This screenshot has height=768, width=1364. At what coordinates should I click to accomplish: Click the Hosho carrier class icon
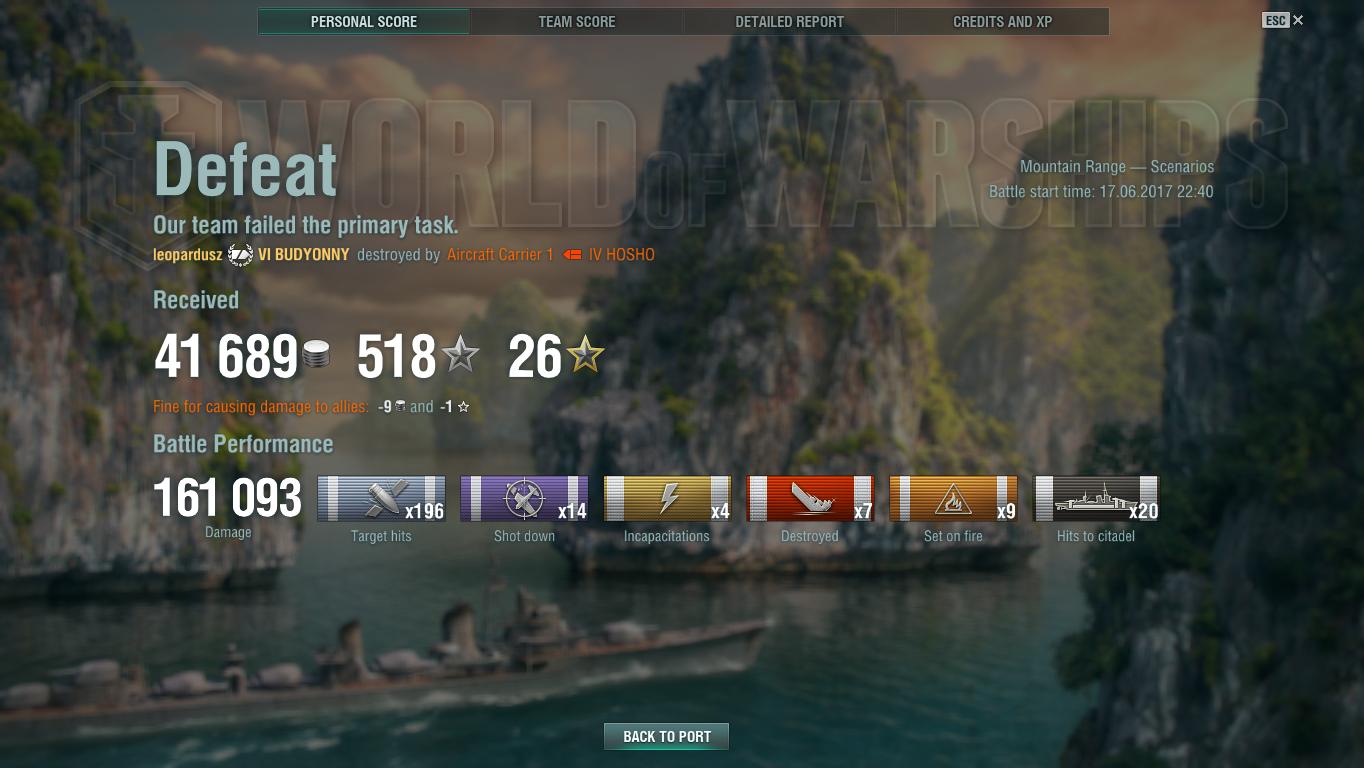pos(572,255)
